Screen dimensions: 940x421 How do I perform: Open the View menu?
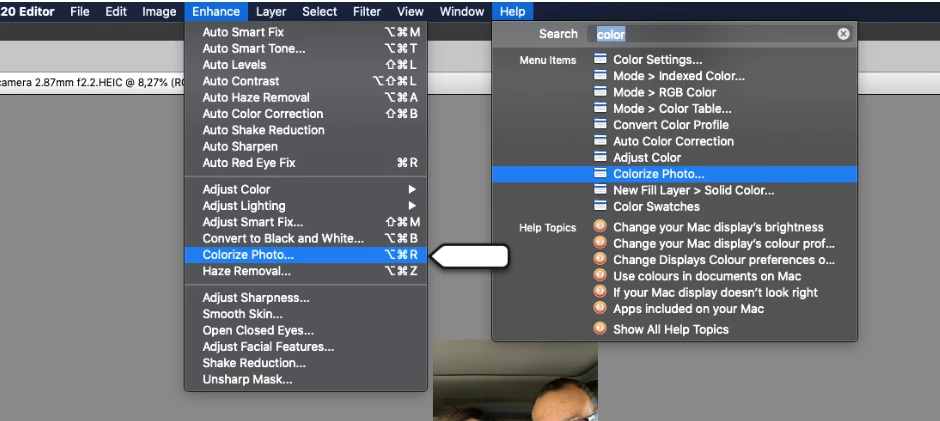pyautogui.click(x=410, y=11)
